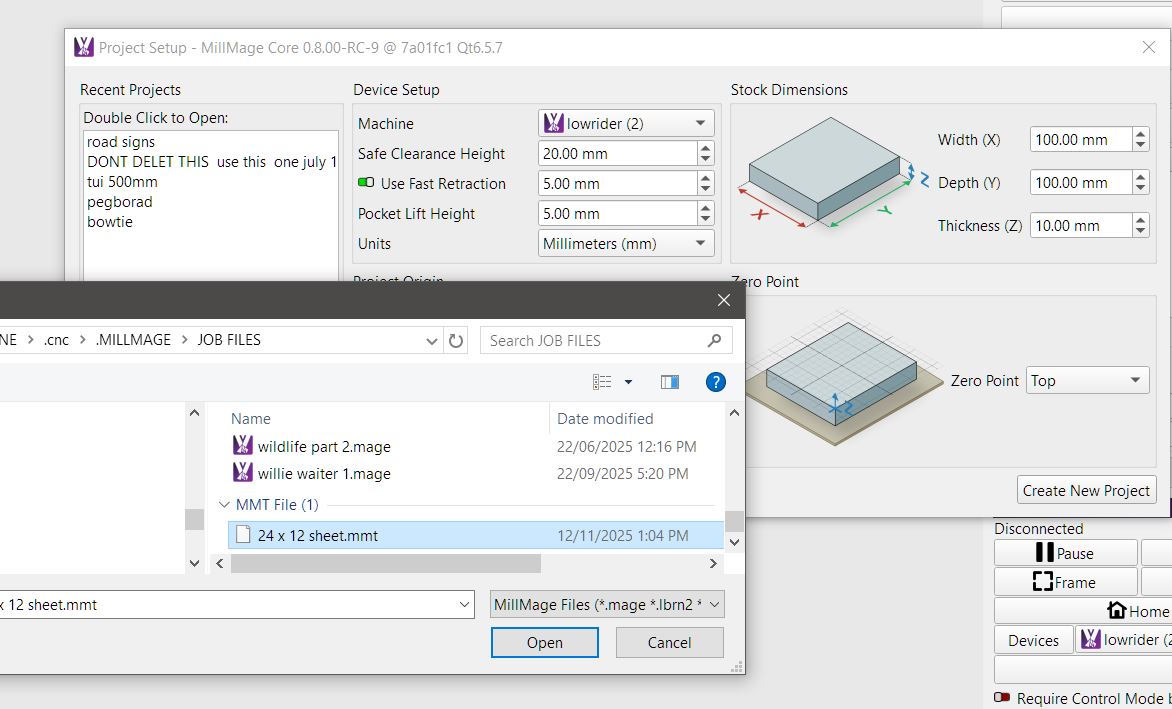This screenshot has height=709, width=1172.
Task: Expand the Units dropdown
Action: (626, 244)
